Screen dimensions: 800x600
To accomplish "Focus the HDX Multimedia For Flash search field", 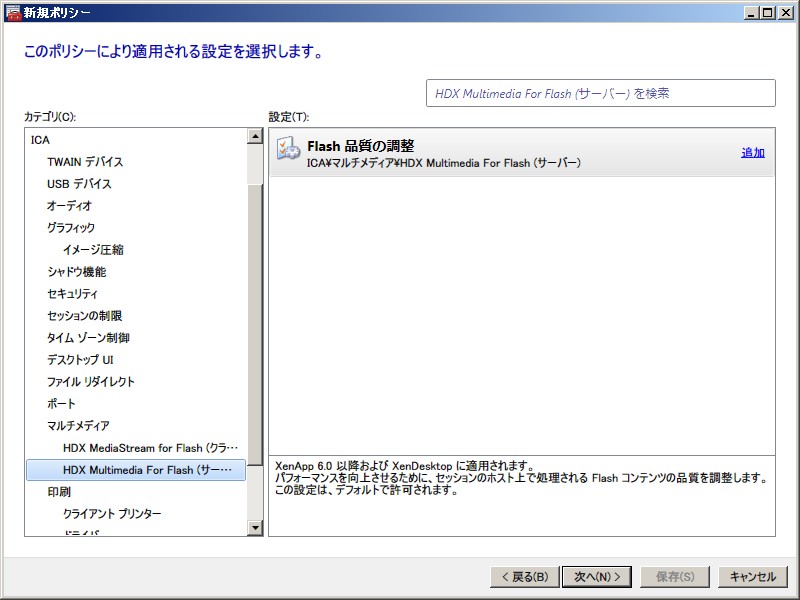I will point(600,93).
